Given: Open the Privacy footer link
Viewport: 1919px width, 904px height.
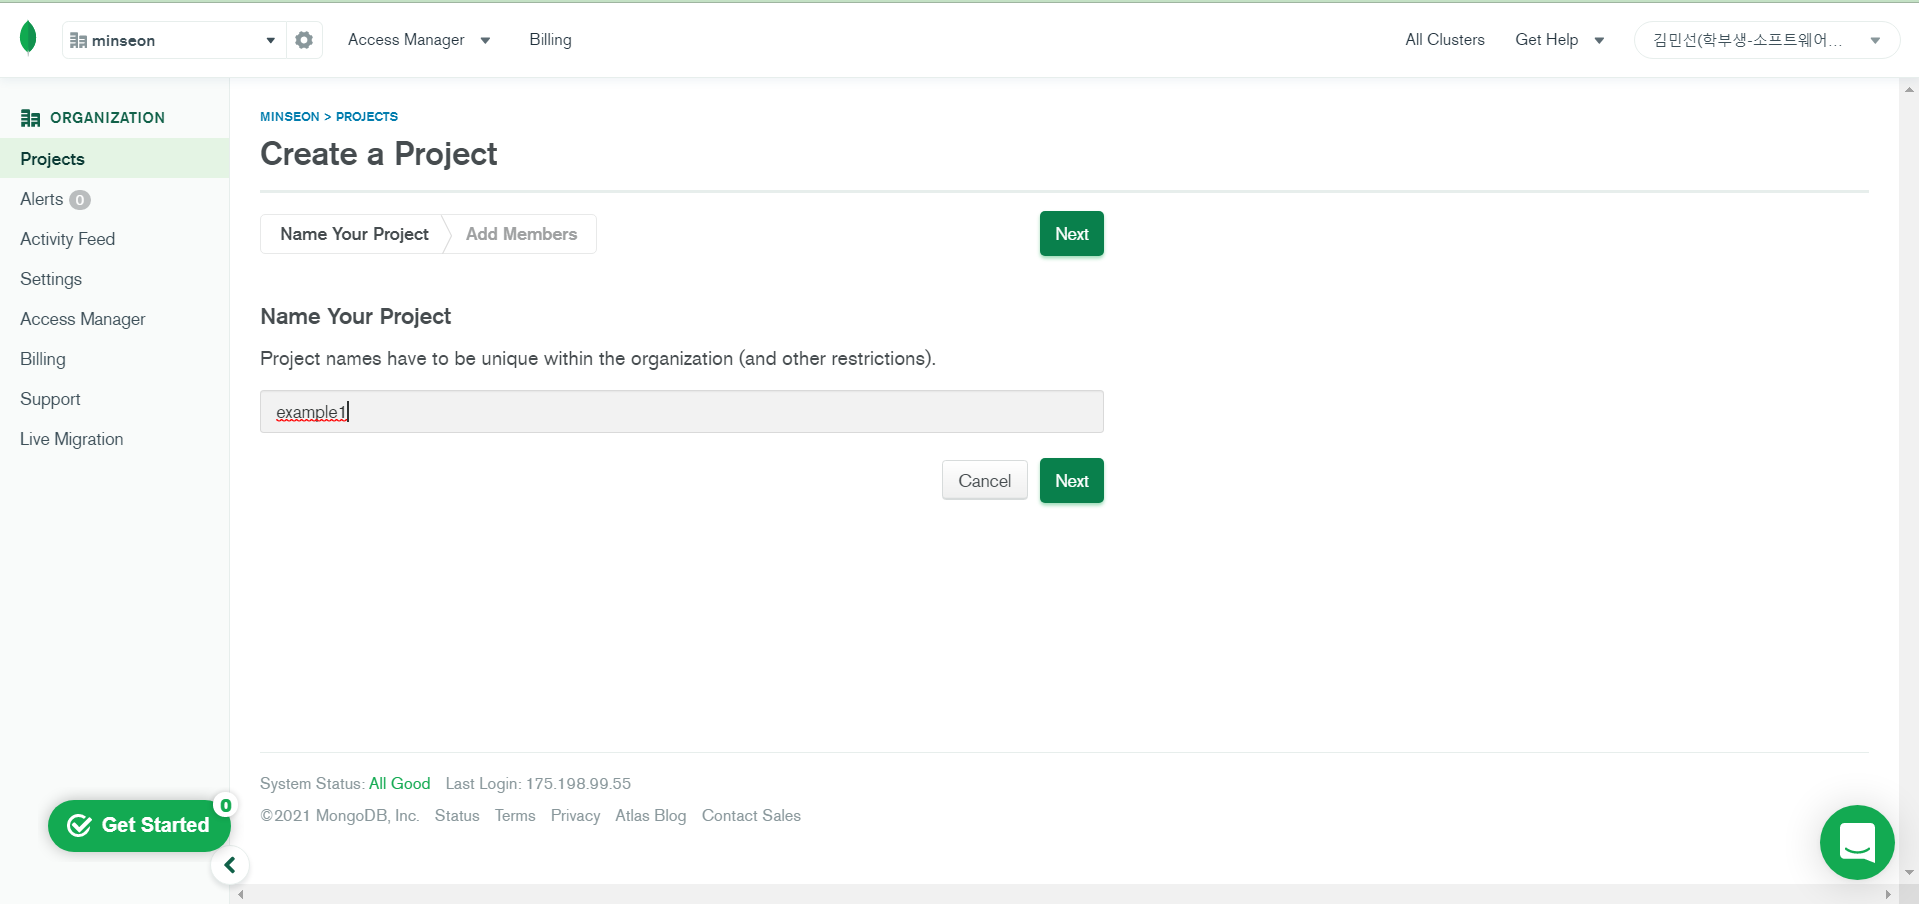Looking at the screenshot, I should [x=575, y=816].
